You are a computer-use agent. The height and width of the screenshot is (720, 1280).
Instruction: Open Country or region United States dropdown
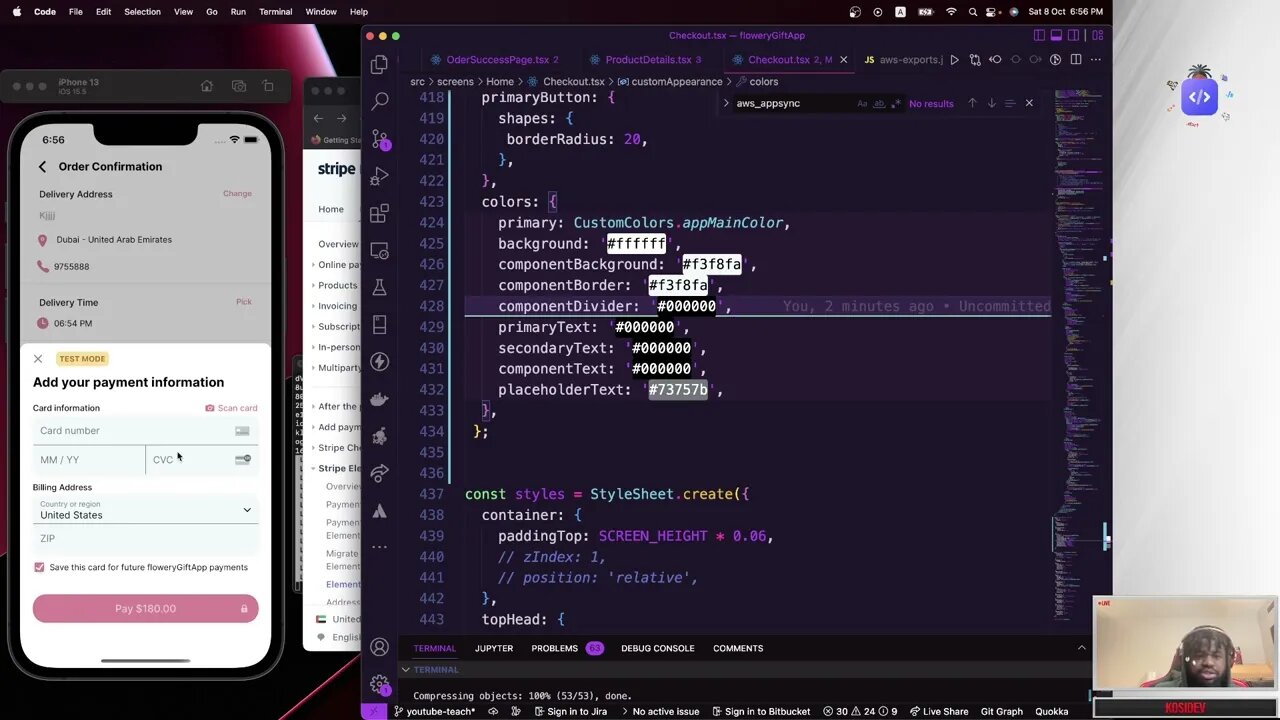[145, 510]
